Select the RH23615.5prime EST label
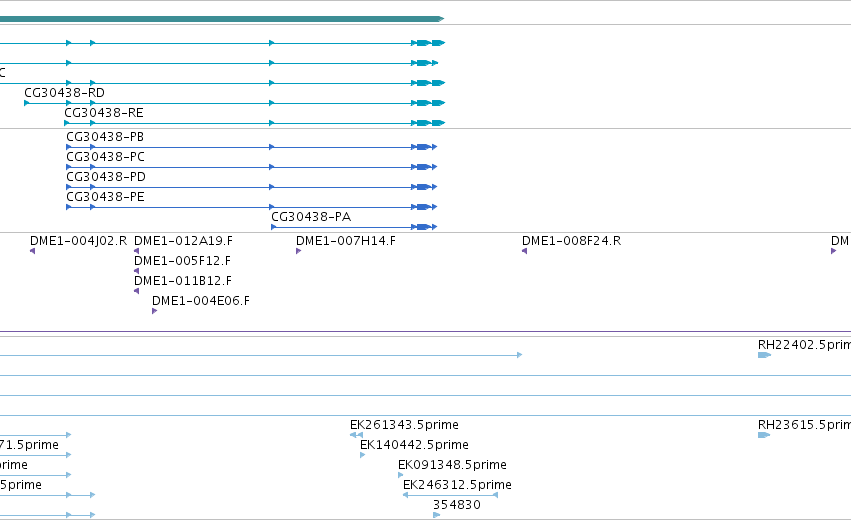The width and height of the screenshot is (851, 520). coord(804,424)
